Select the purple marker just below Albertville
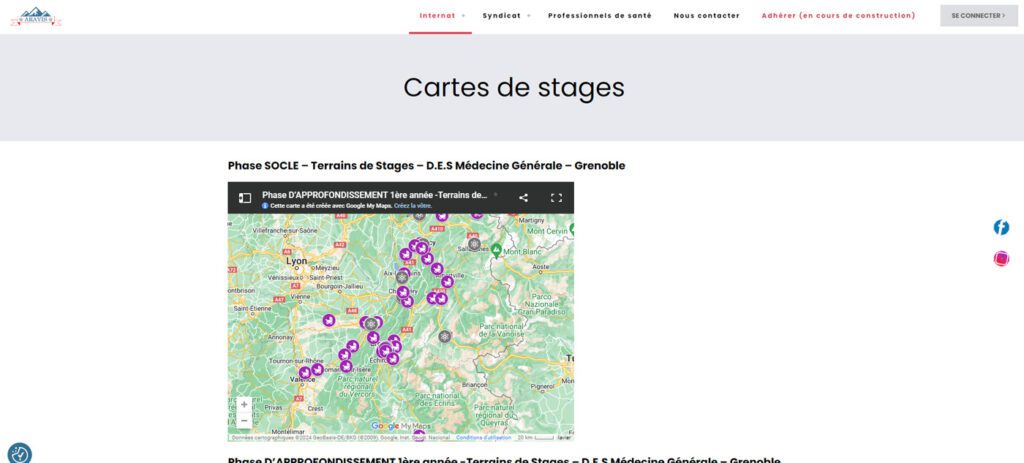The height and width of the screenshot is (463, 1024). pos(447,281)
